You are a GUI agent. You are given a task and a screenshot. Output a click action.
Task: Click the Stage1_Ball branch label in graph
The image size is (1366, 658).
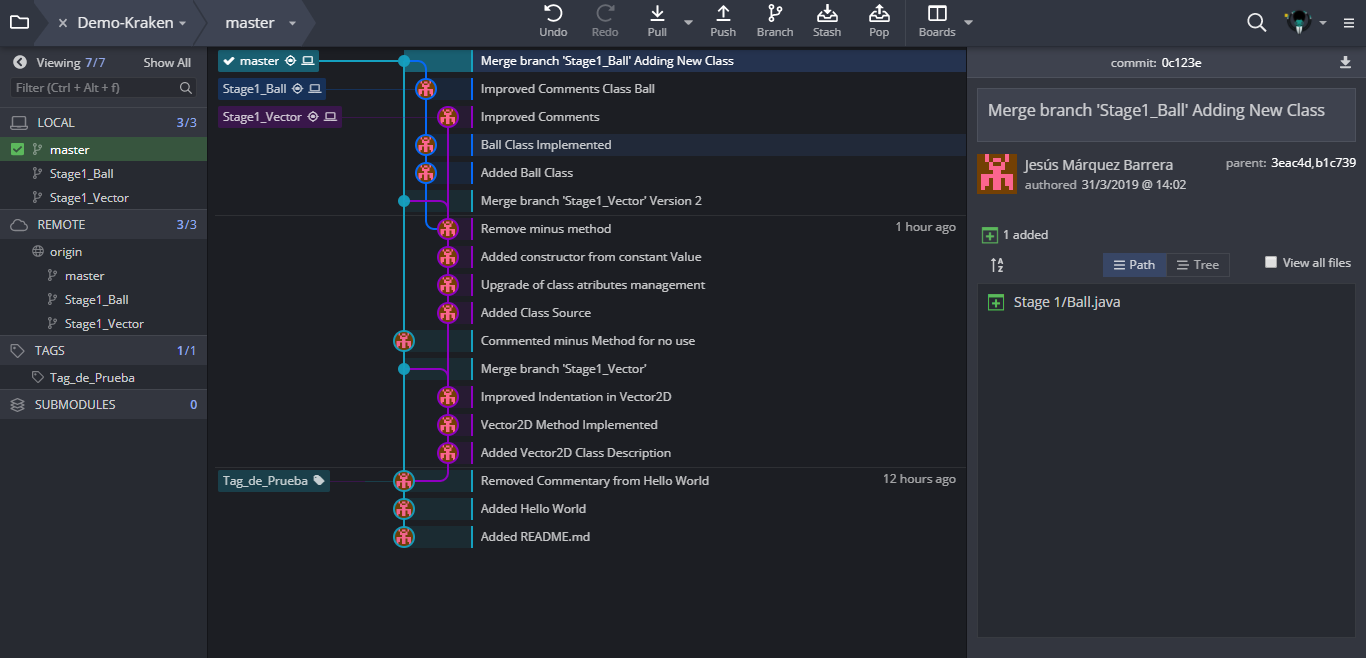271,89
